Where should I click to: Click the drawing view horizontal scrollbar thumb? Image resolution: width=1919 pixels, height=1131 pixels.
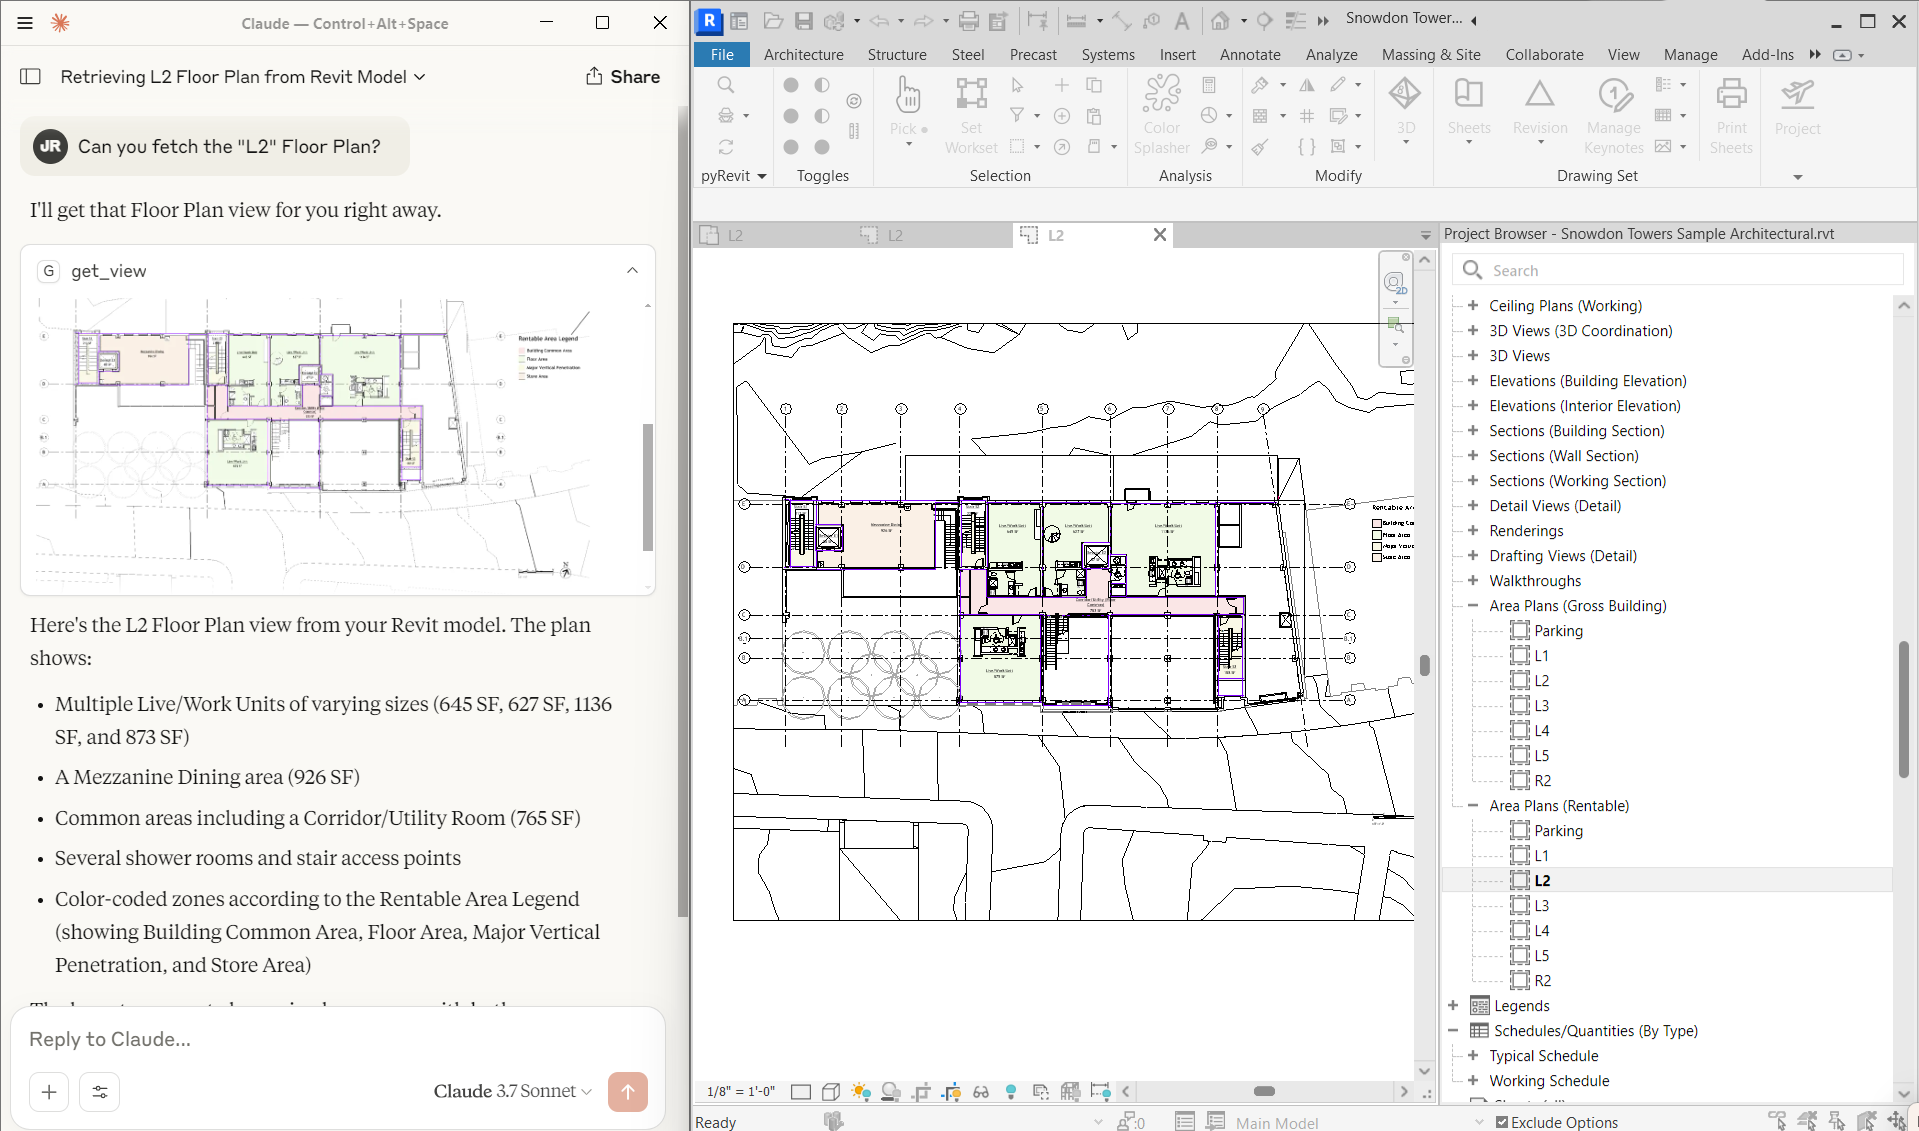tap(1264, 1091)
